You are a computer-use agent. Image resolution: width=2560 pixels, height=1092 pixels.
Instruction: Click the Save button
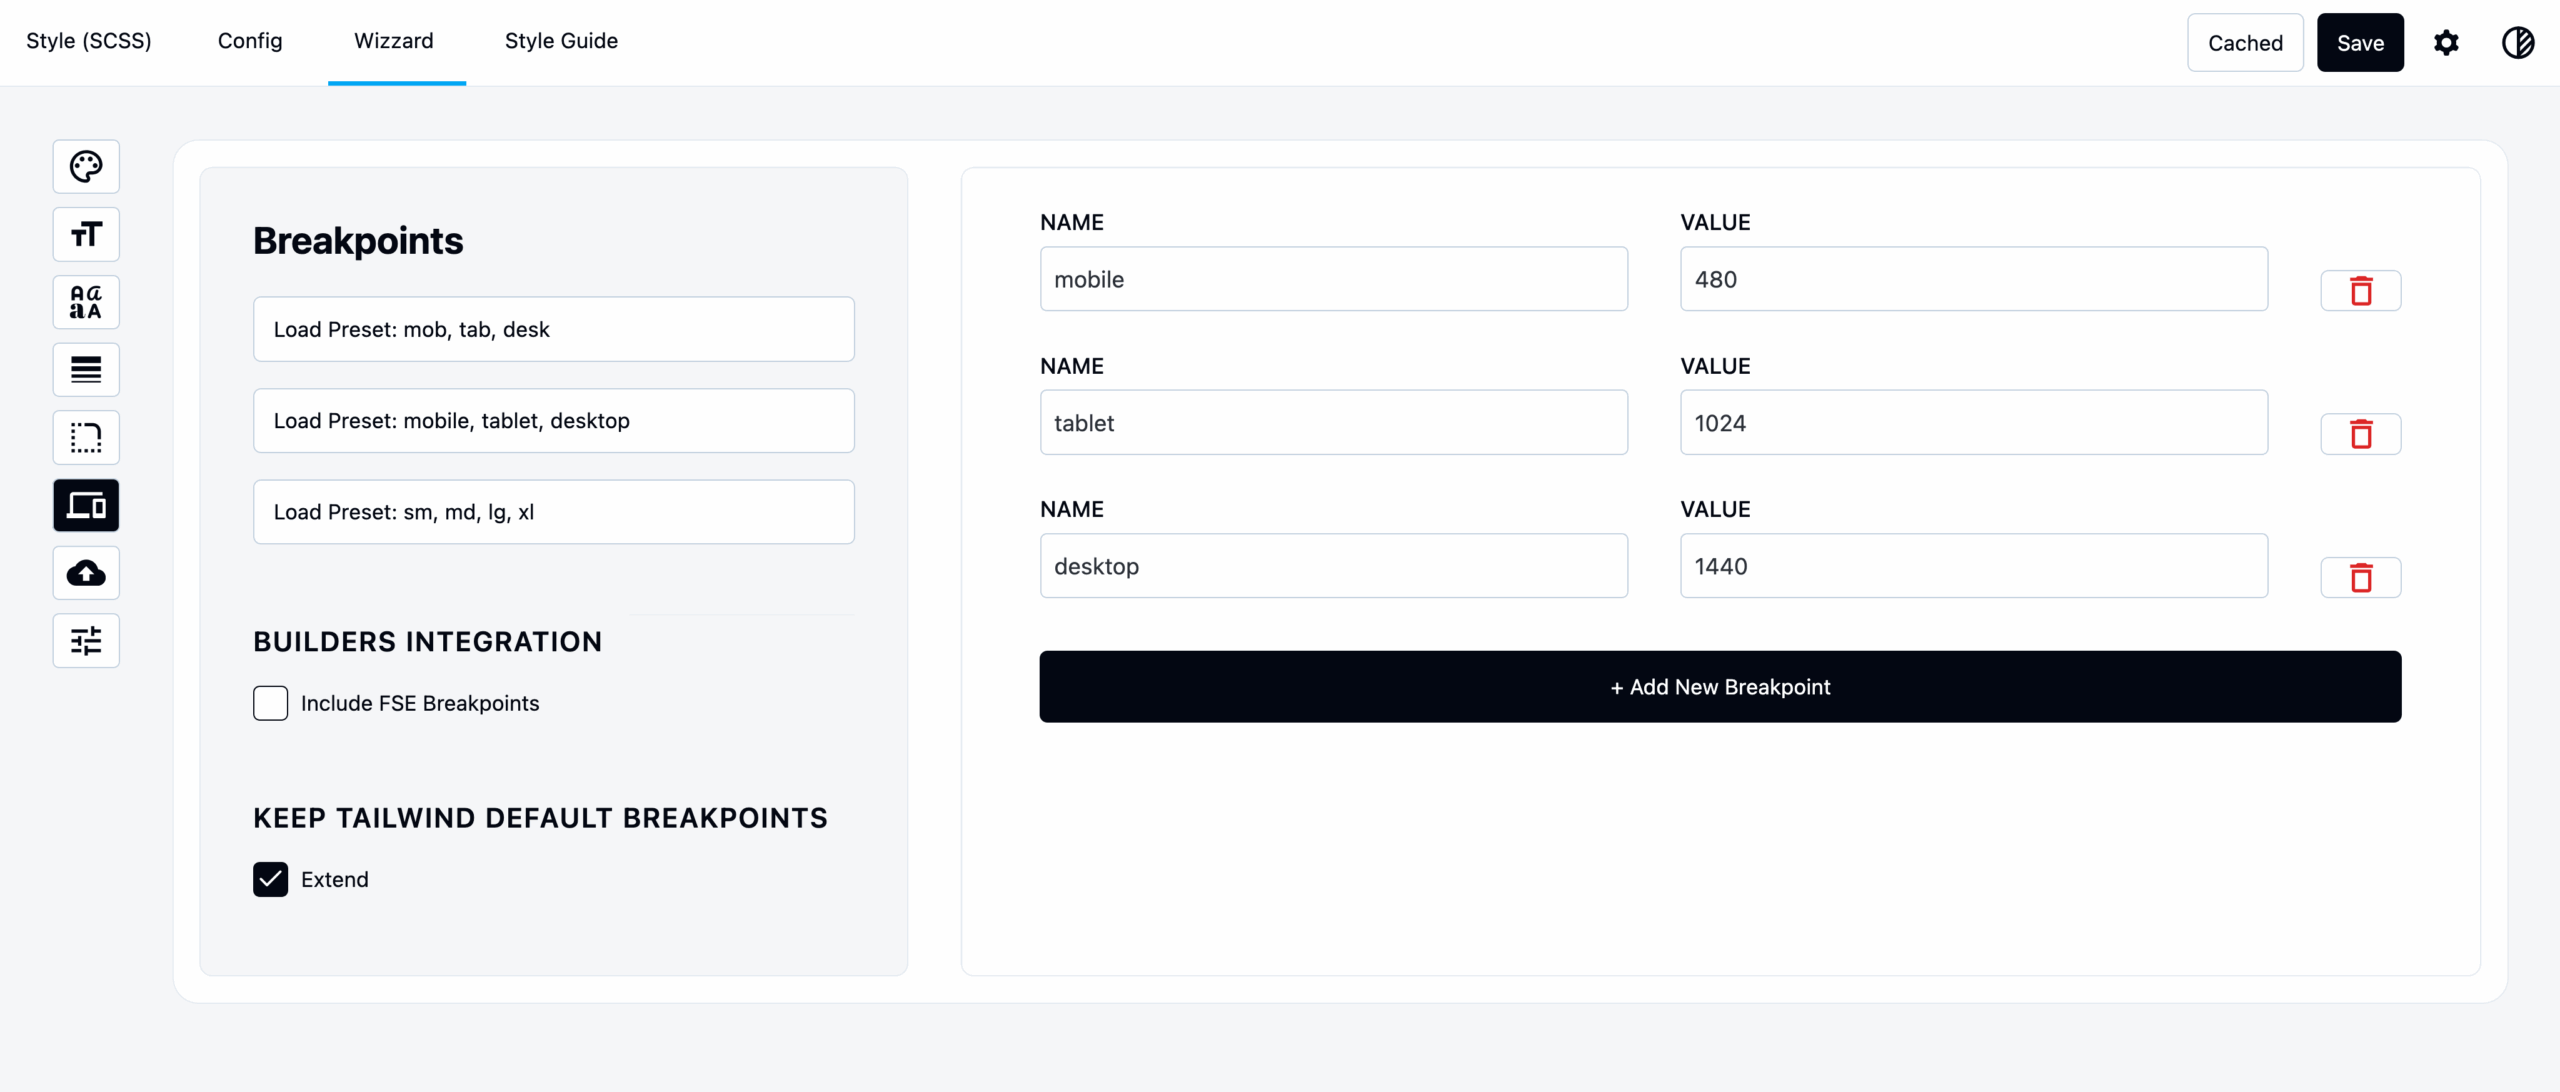tap(2360, 42)
